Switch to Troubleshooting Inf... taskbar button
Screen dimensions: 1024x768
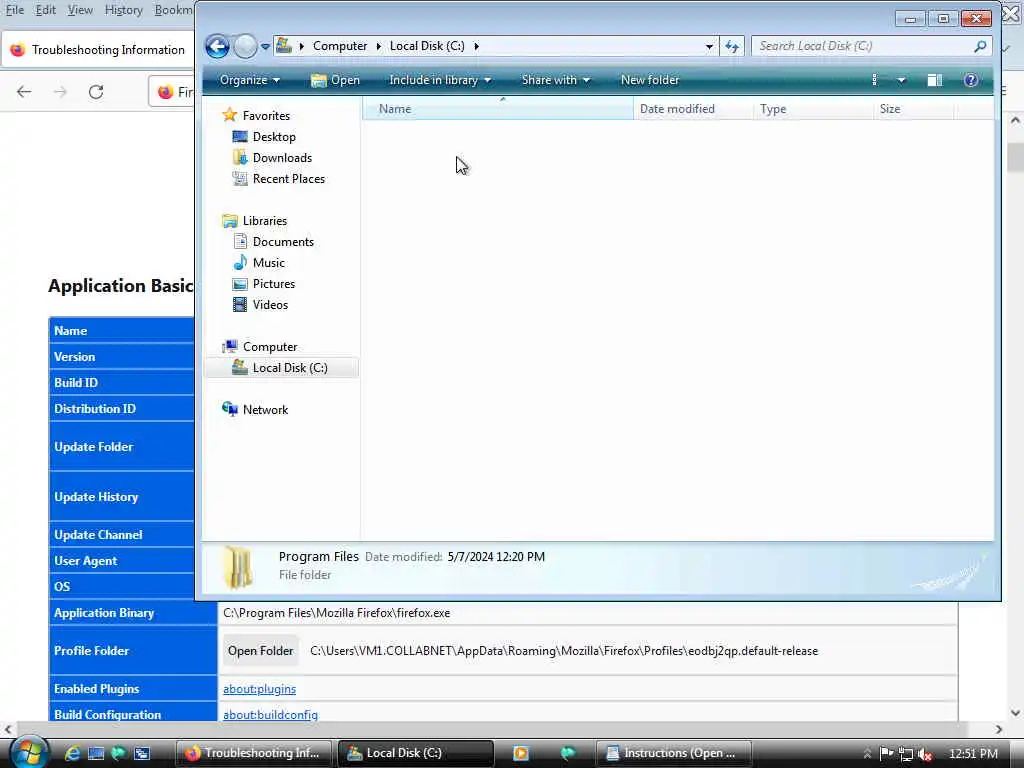(253, 753)
